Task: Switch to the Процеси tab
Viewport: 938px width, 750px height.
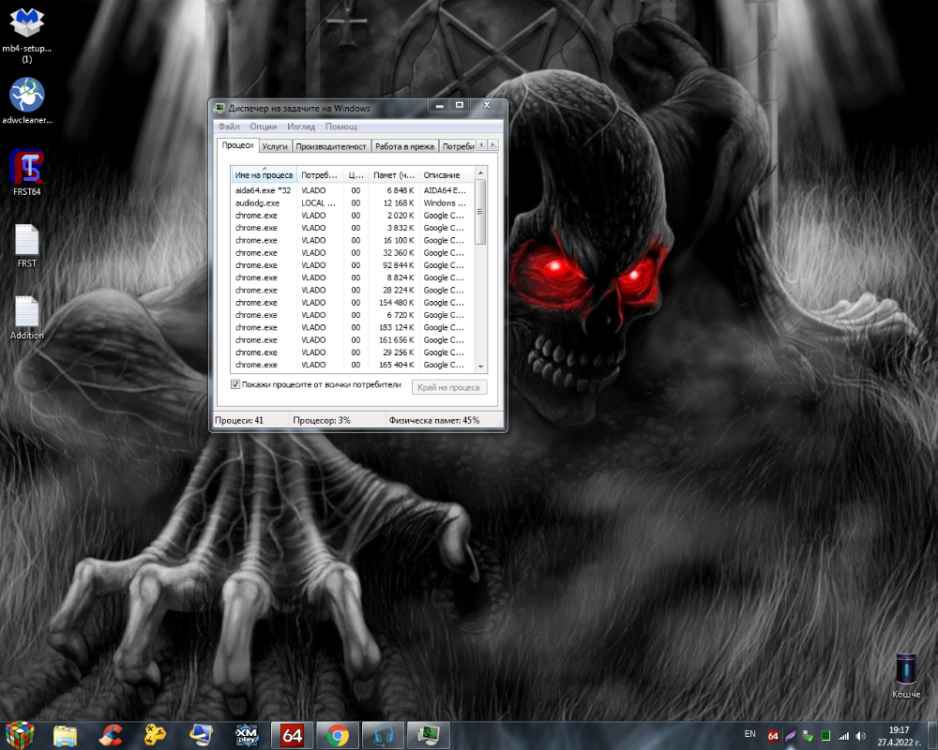Action: (237, 145)
